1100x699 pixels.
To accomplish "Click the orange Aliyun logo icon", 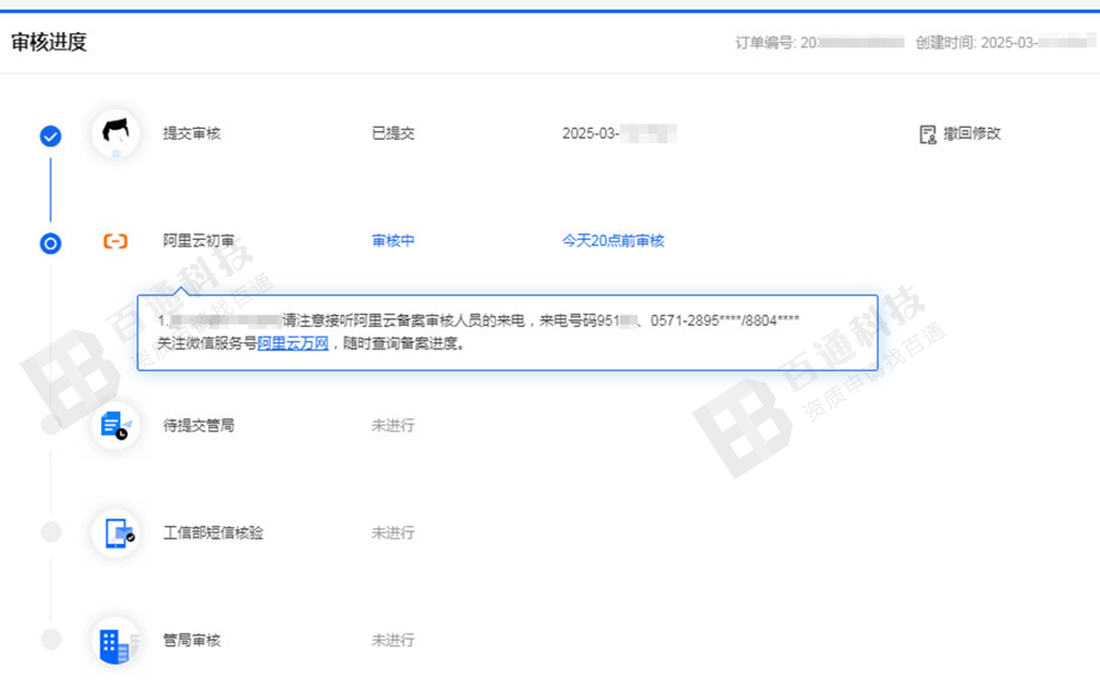I will point(116,241).
